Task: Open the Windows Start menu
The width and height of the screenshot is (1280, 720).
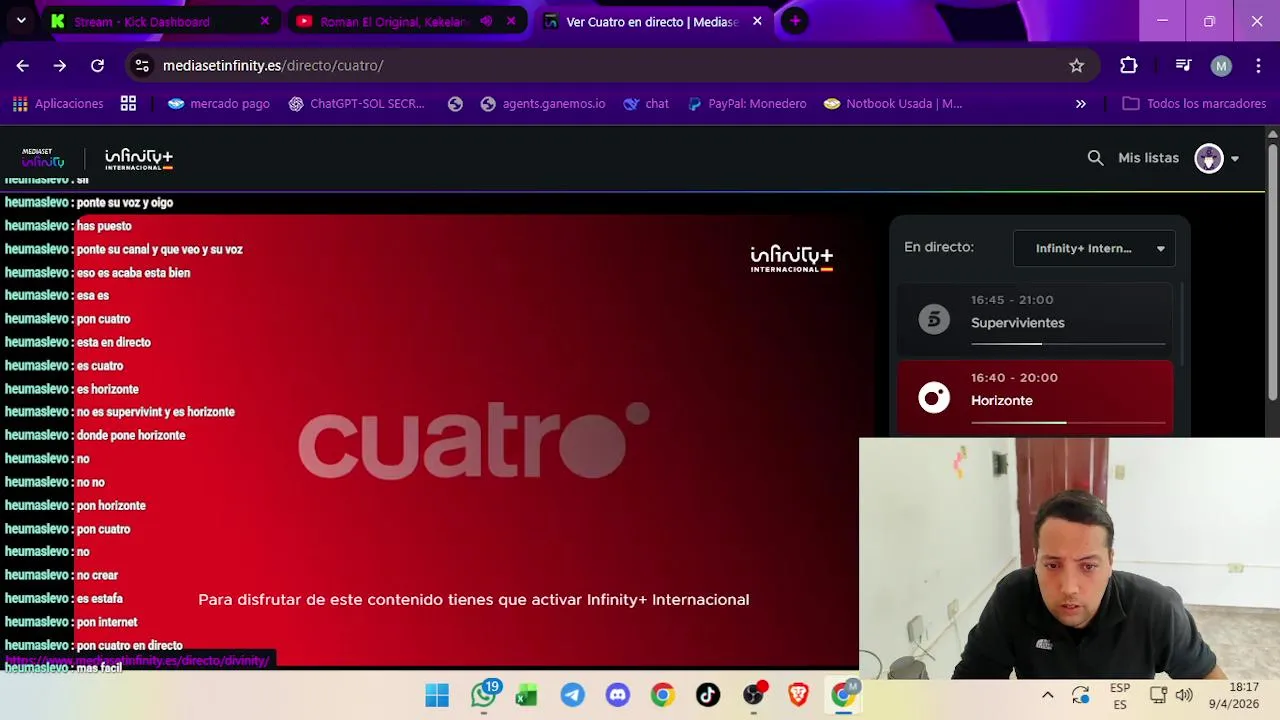Action: point(437,695)
